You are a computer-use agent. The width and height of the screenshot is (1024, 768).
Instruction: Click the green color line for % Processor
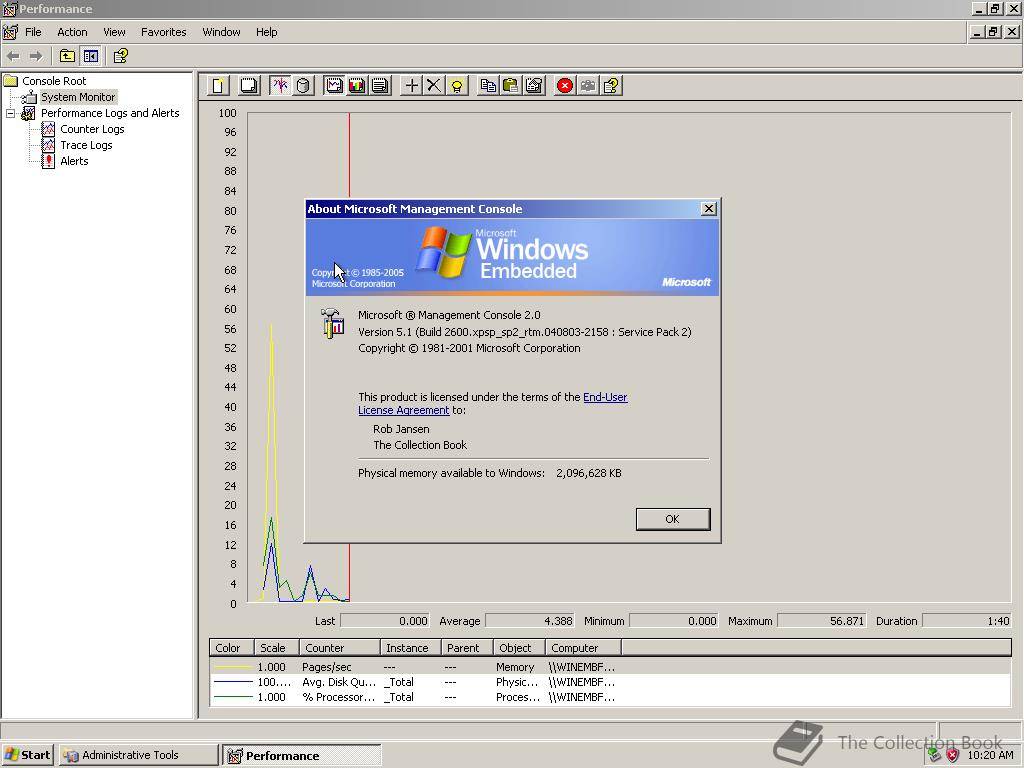point(233,697)
